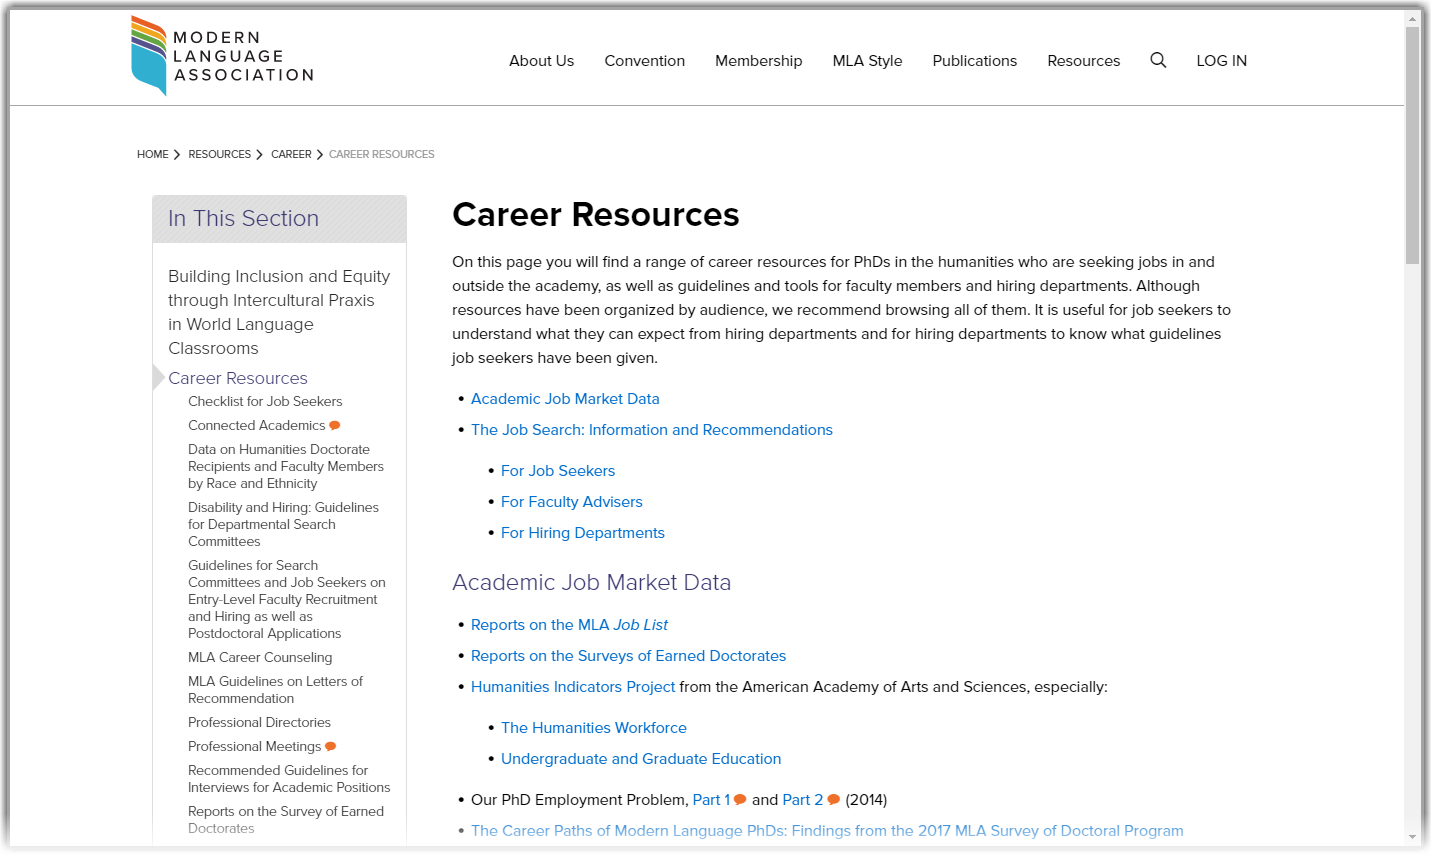Open Reports on the Survey of Earned Doctorates sidebar link

286,820
